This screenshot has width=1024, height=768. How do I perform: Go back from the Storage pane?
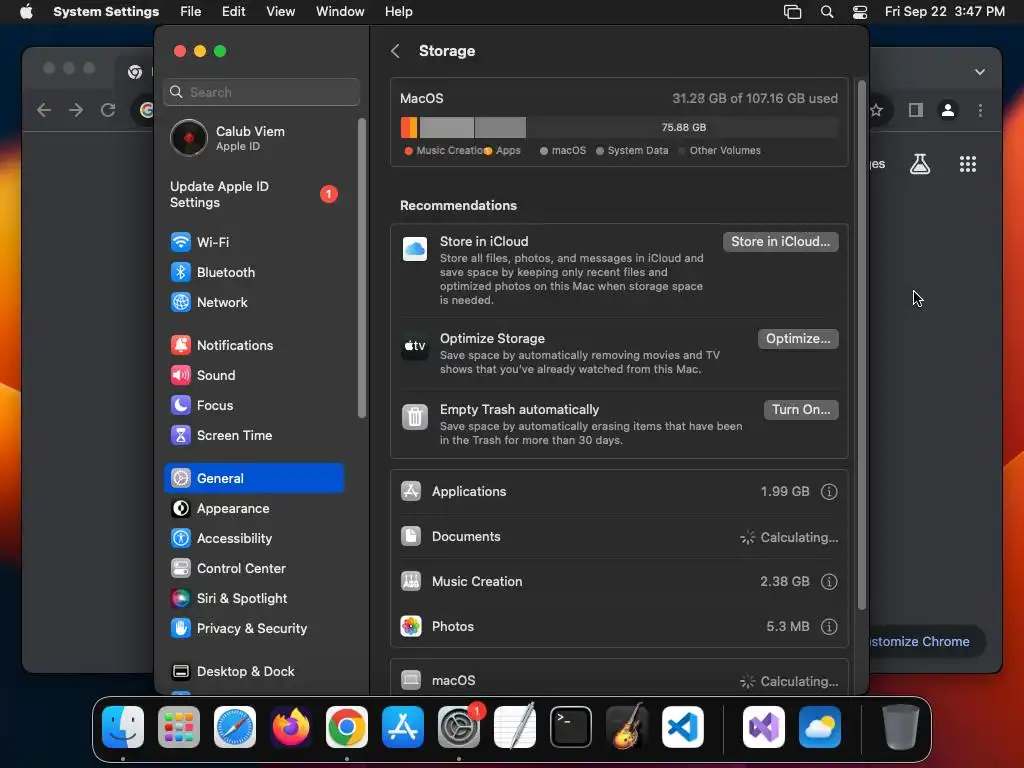[395, 51]
